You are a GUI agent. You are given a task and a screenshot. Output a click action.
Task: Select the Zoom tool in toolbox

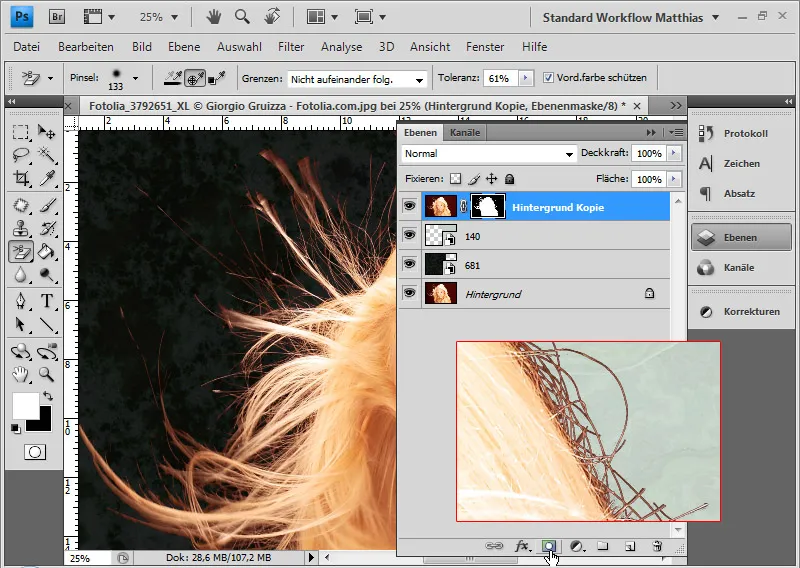(46, 375)
